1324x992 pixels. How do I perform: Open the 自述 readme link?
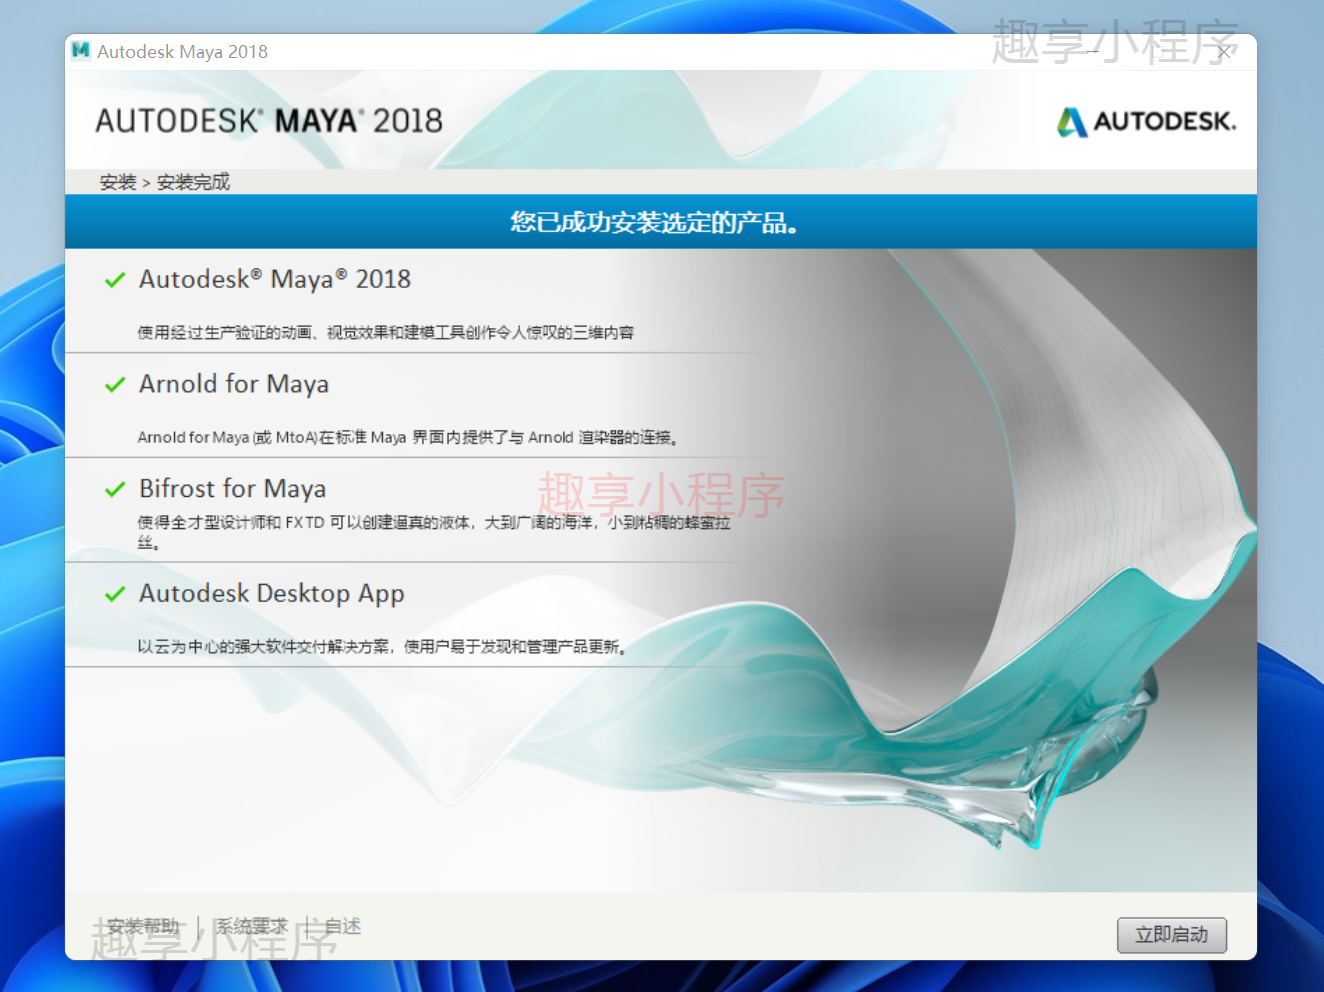pos(343,927)
